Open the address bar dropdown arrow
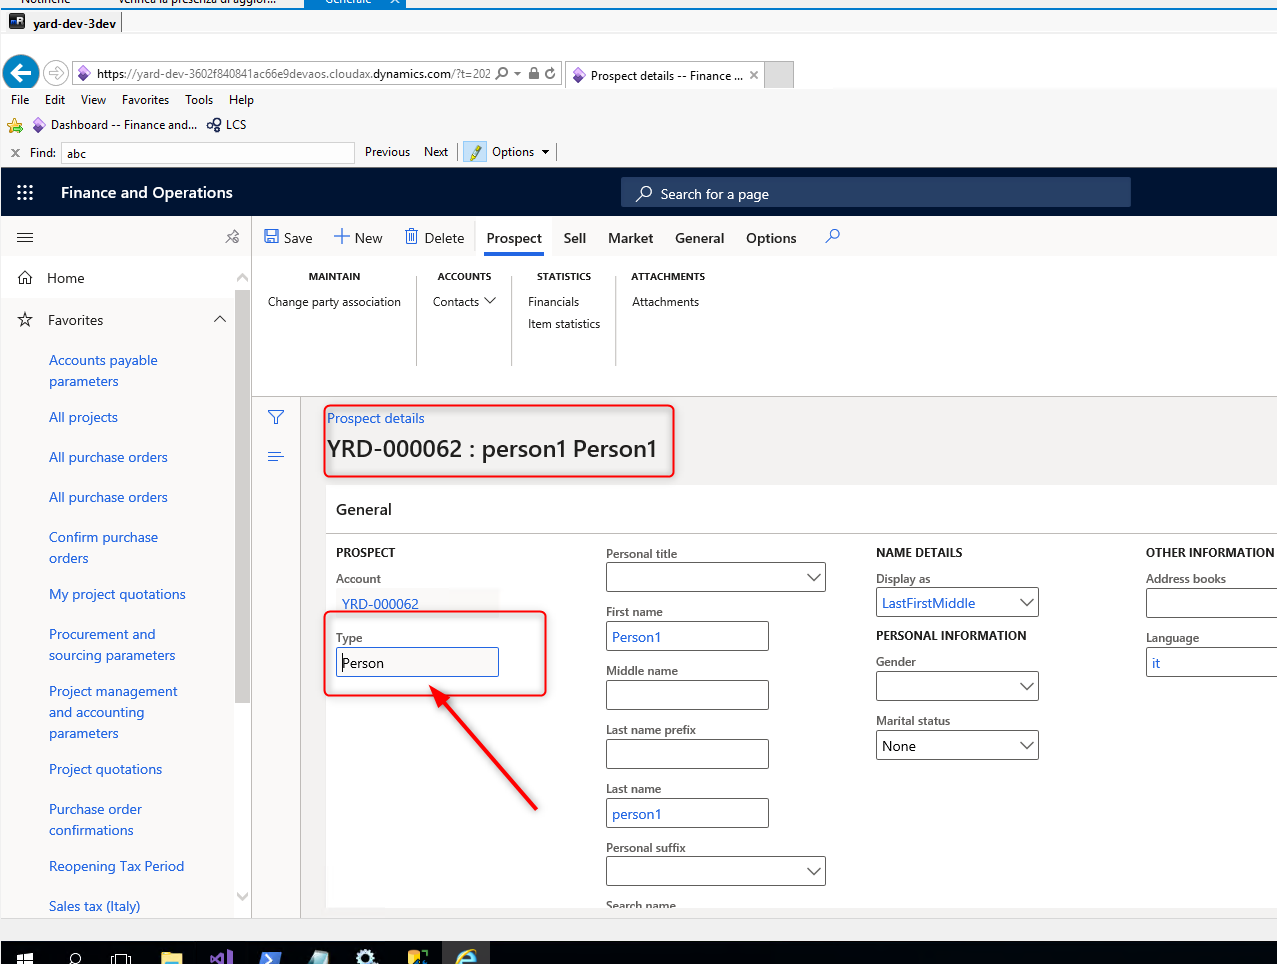1277x964 pixels. pyautogui.click(x=517, y=73)
